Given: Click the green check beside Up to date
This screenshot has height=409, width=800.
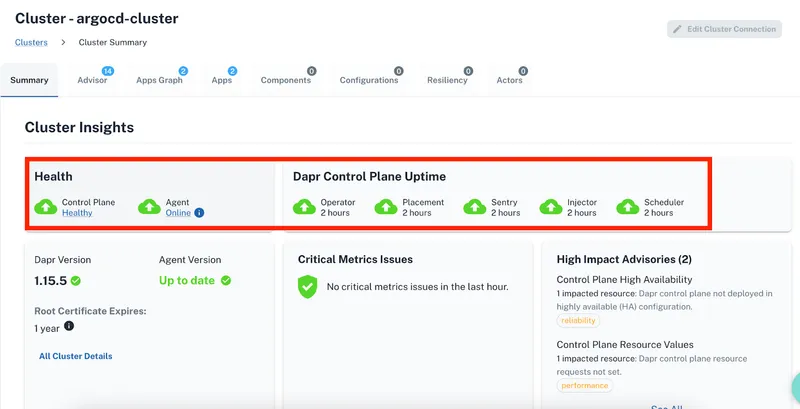Looking at the screenshot, I should click(226, 281).
